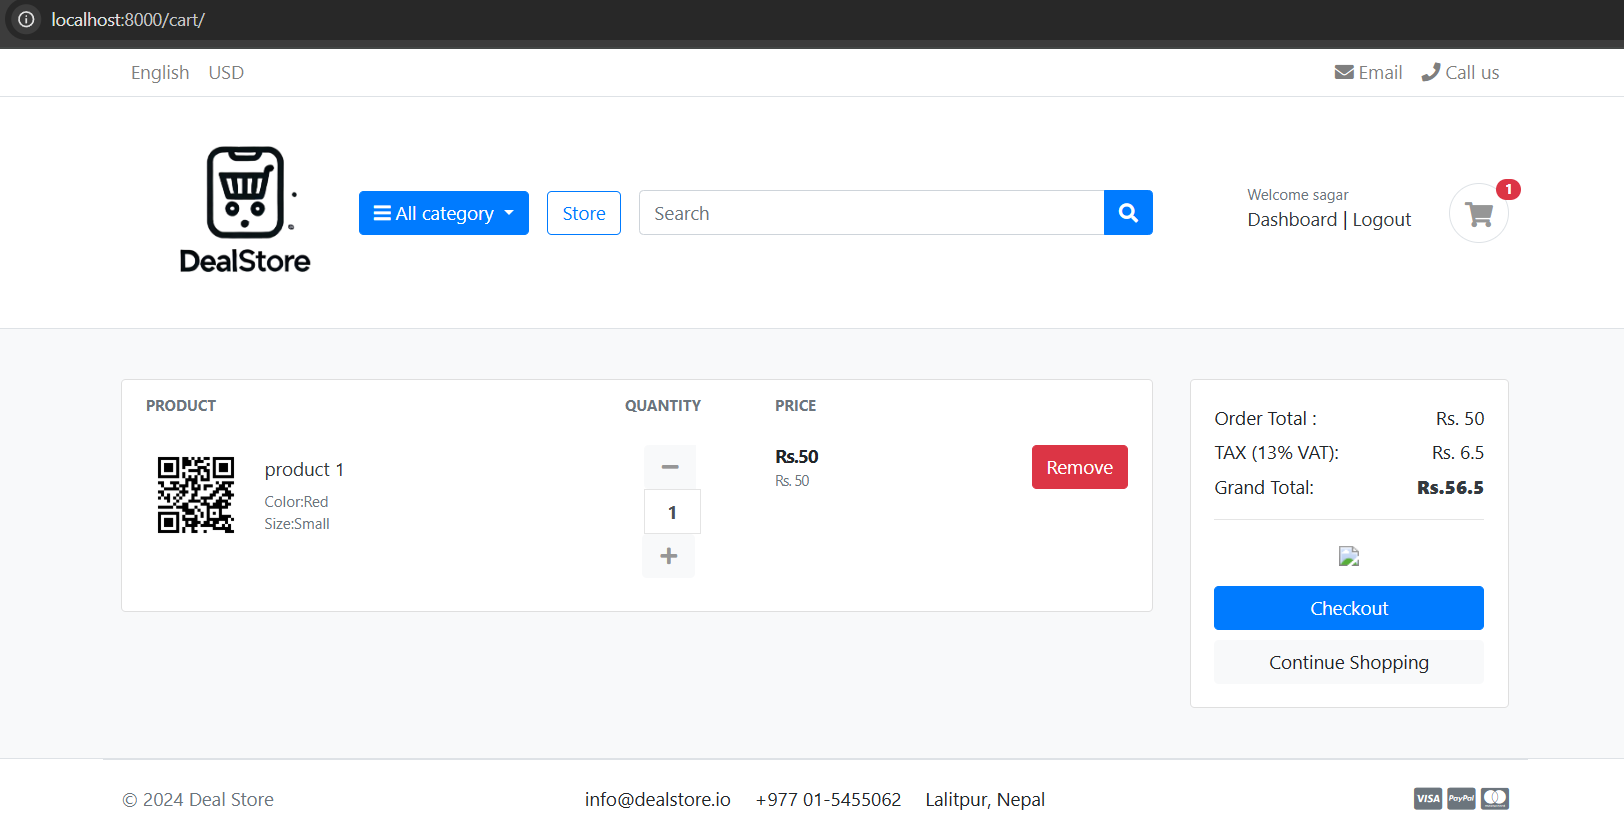Click the broken image above Checkout
Viewport: 1624px width, 834px height.
click(x=1349, y=557)
